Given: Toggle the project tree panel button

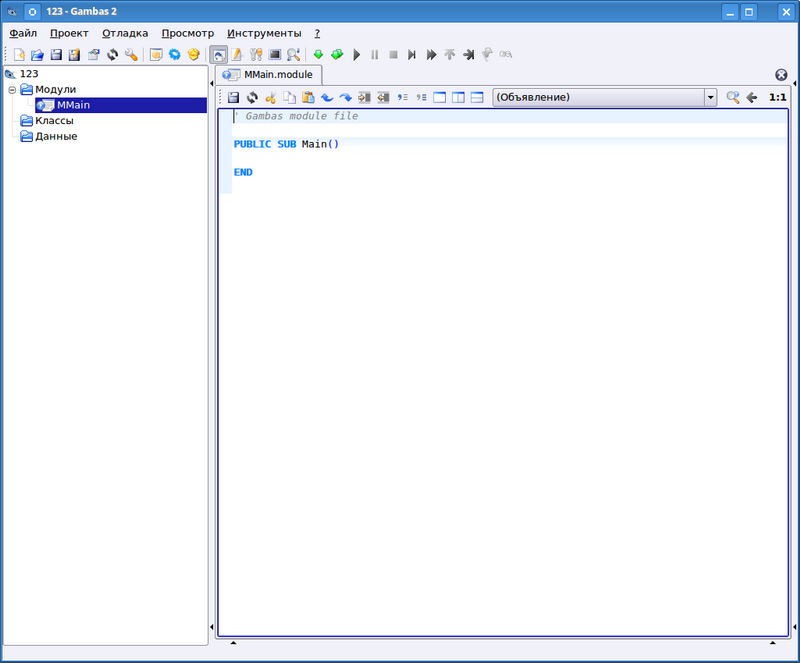Looking at the screenshot, I should pos(218,54).
